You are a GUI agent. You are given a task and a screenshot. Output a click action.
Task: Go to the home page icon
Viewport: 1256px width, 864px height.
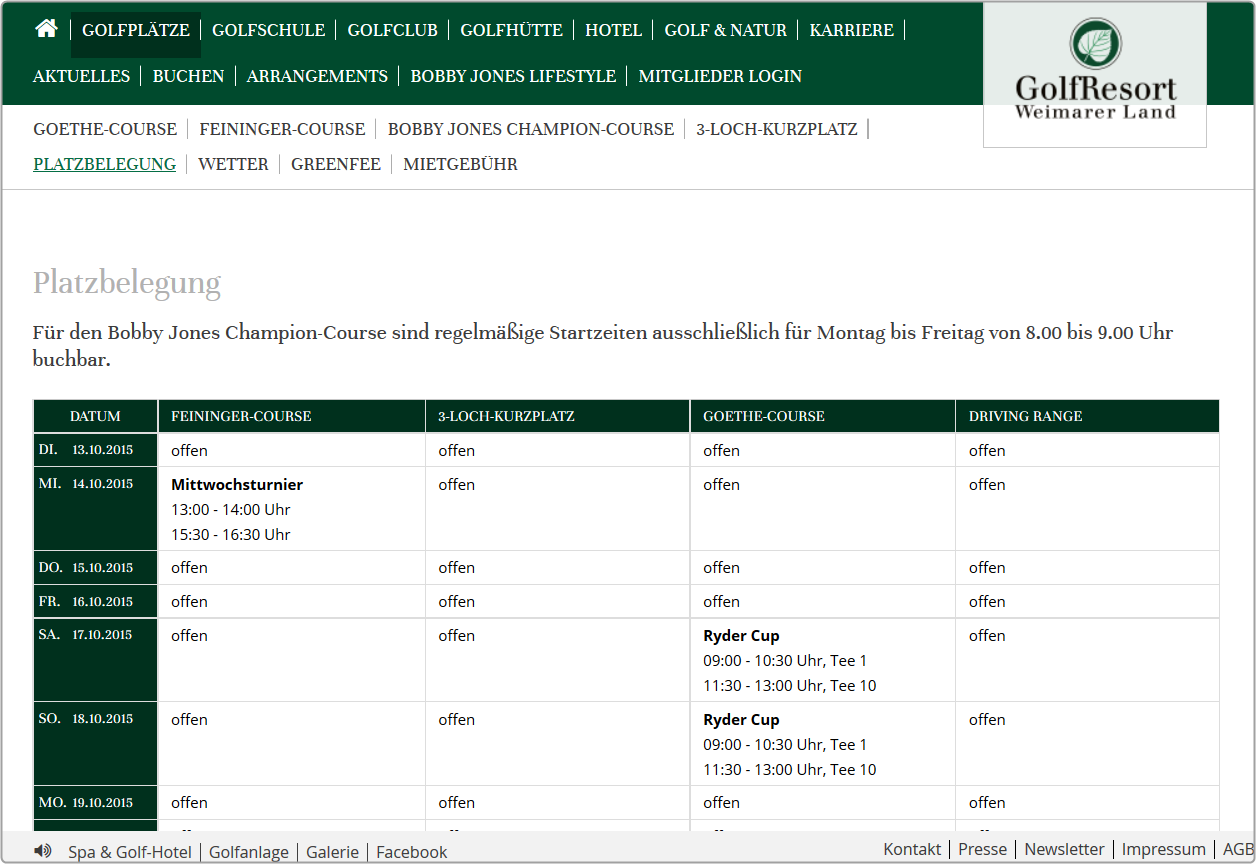pyautogui.click(x=46, y=29)
